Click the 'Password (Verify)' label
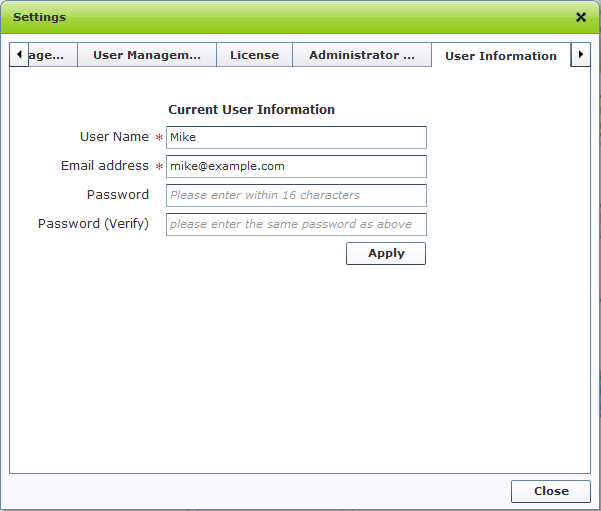Viewport: 601px width, 511px height. point(93,223)
